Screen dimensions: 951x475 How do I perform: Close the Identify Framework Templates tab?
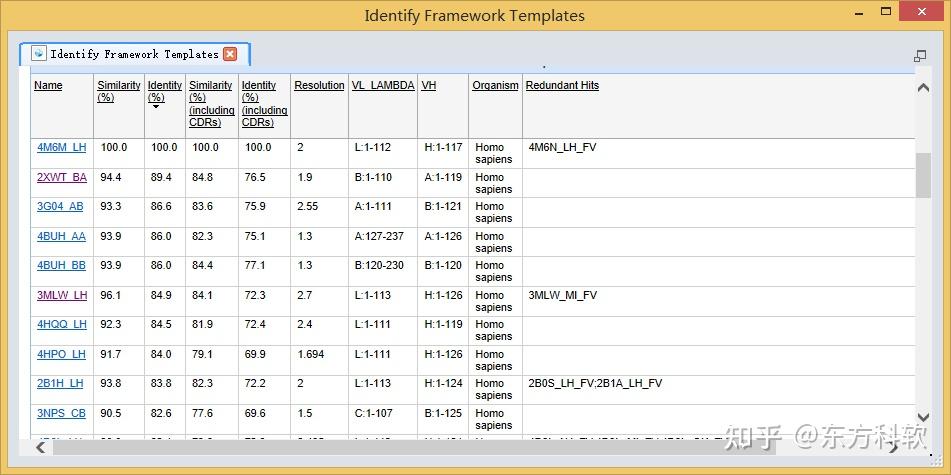[230, 54]
